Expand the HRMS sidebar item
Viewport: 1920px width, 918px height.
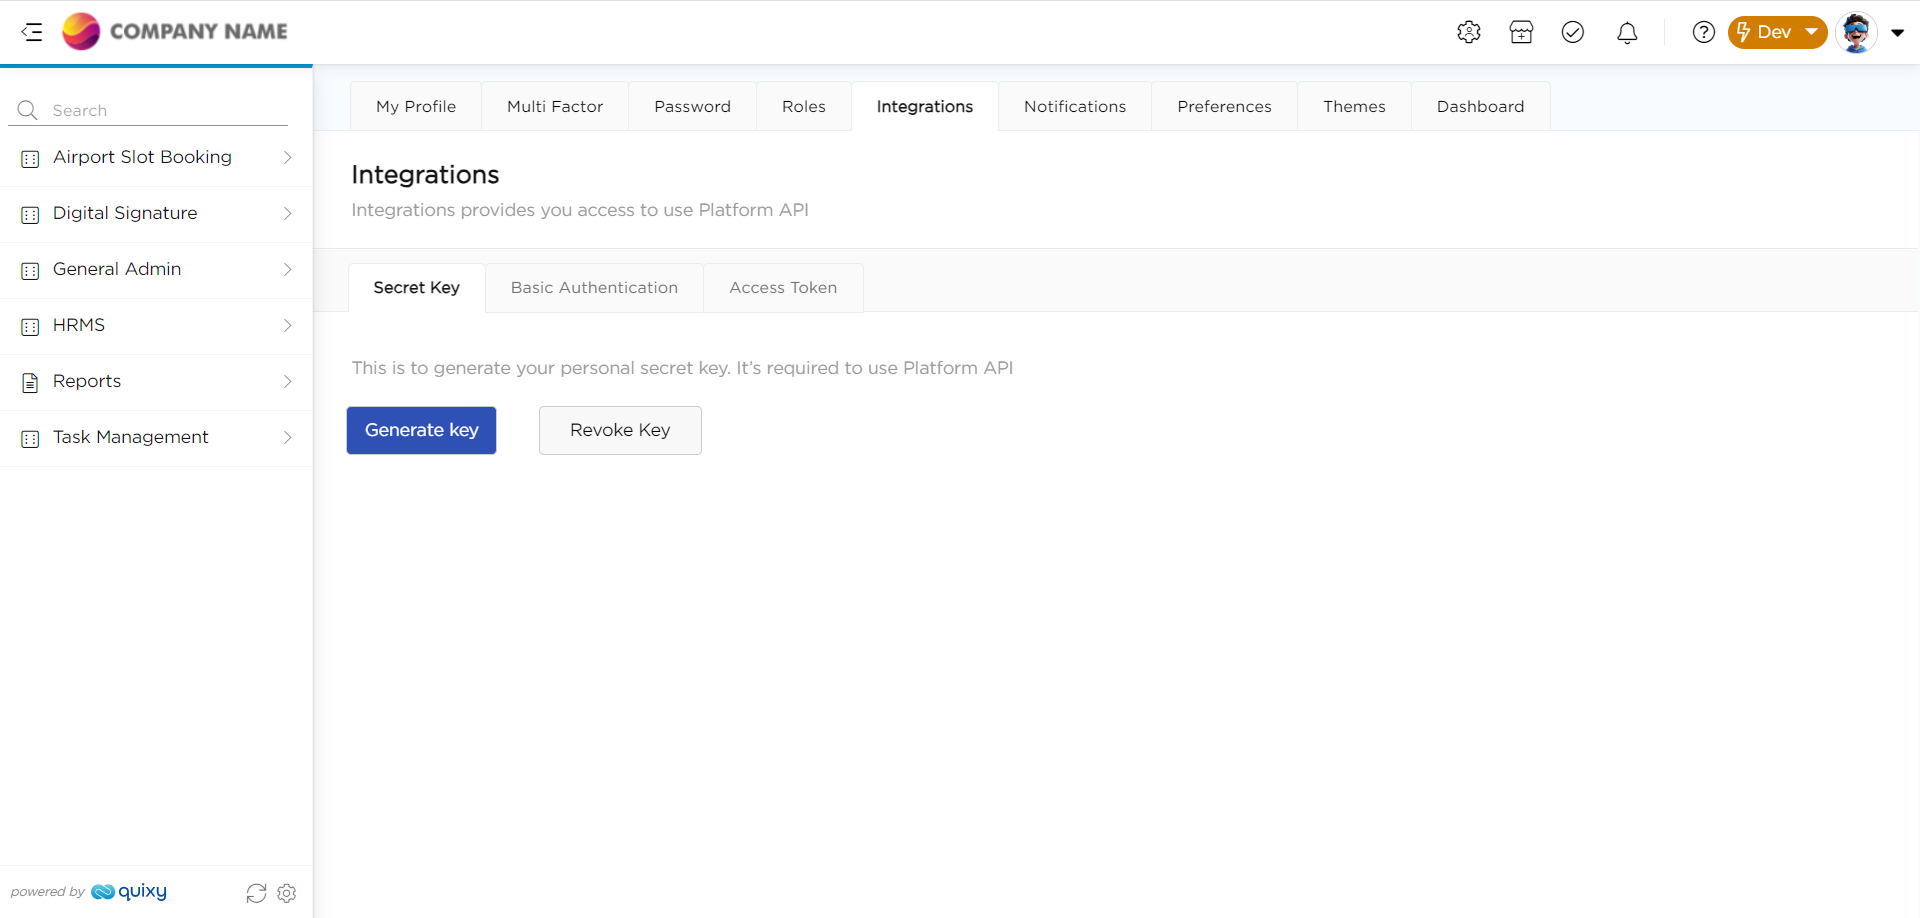[156, 326]
